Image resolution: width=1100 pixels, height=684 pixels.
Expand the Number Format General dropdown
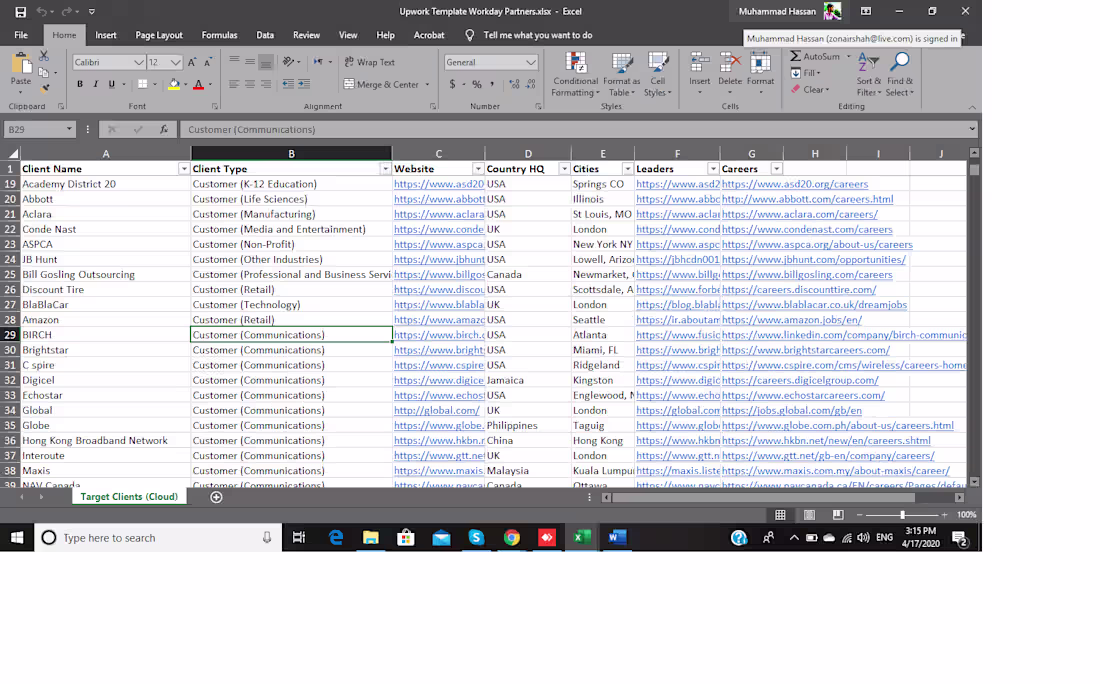pyautogui.click(x=531, y=62)
